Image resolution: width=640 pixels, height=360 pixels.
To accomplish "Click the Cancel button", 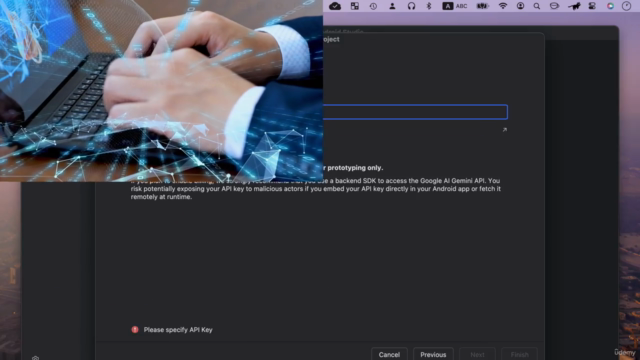I will (x=389, y=354).
